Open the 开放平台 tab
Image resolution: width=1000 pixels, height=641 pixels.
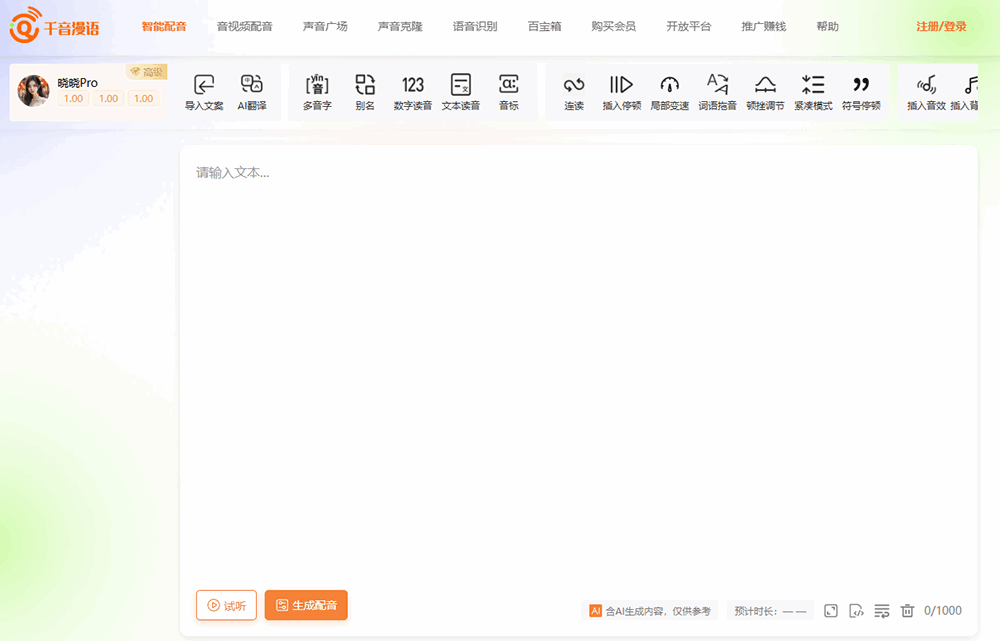tap(689, 26)
